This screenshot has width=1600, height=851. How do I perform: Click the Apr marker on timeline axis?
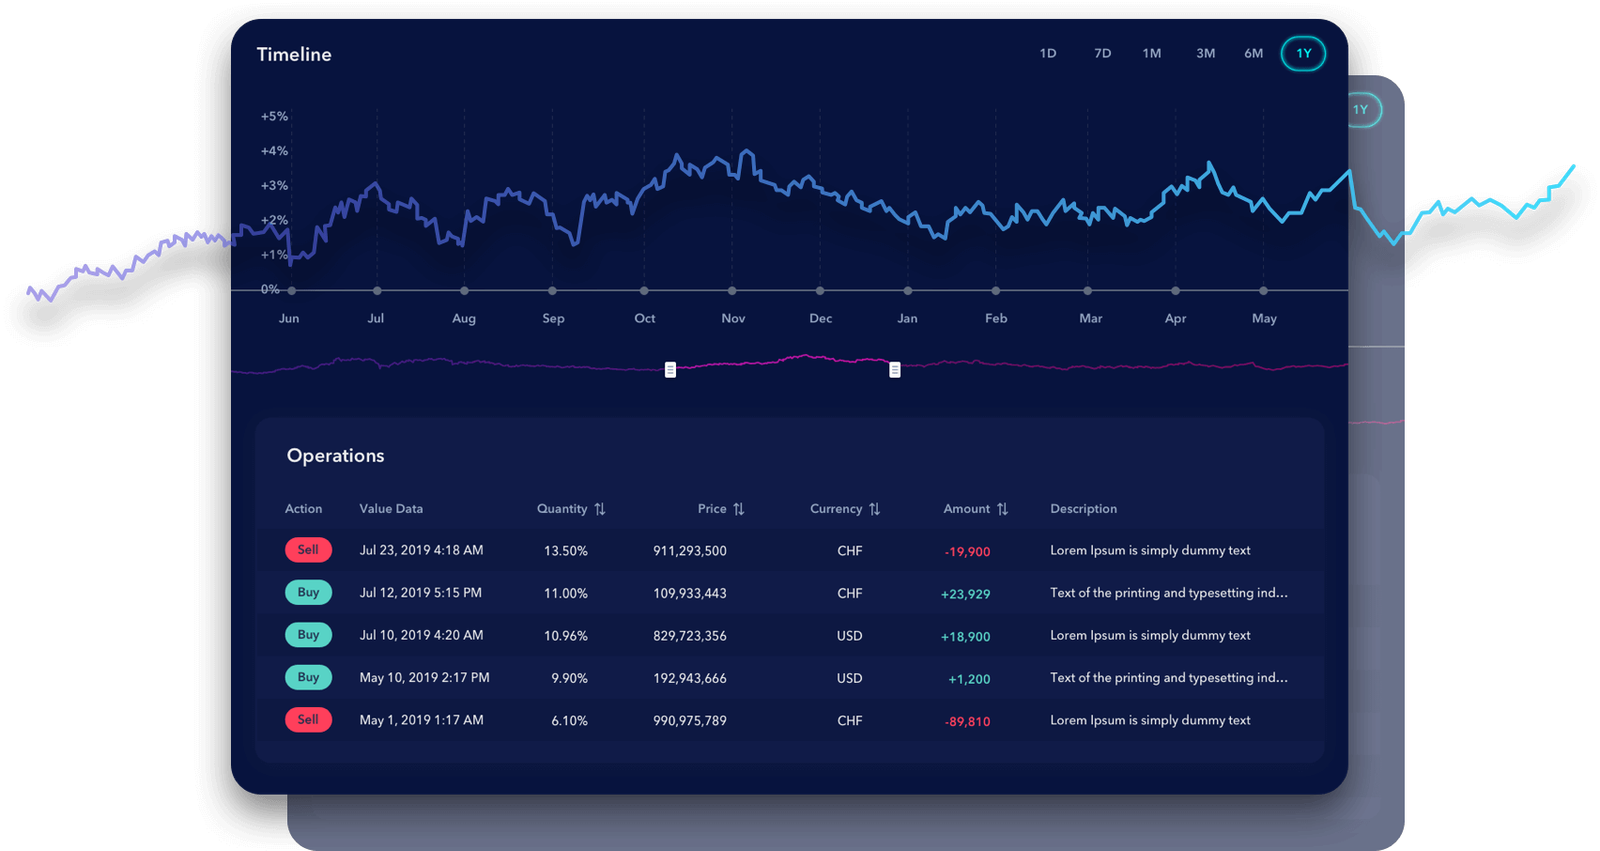(1176, 291)
